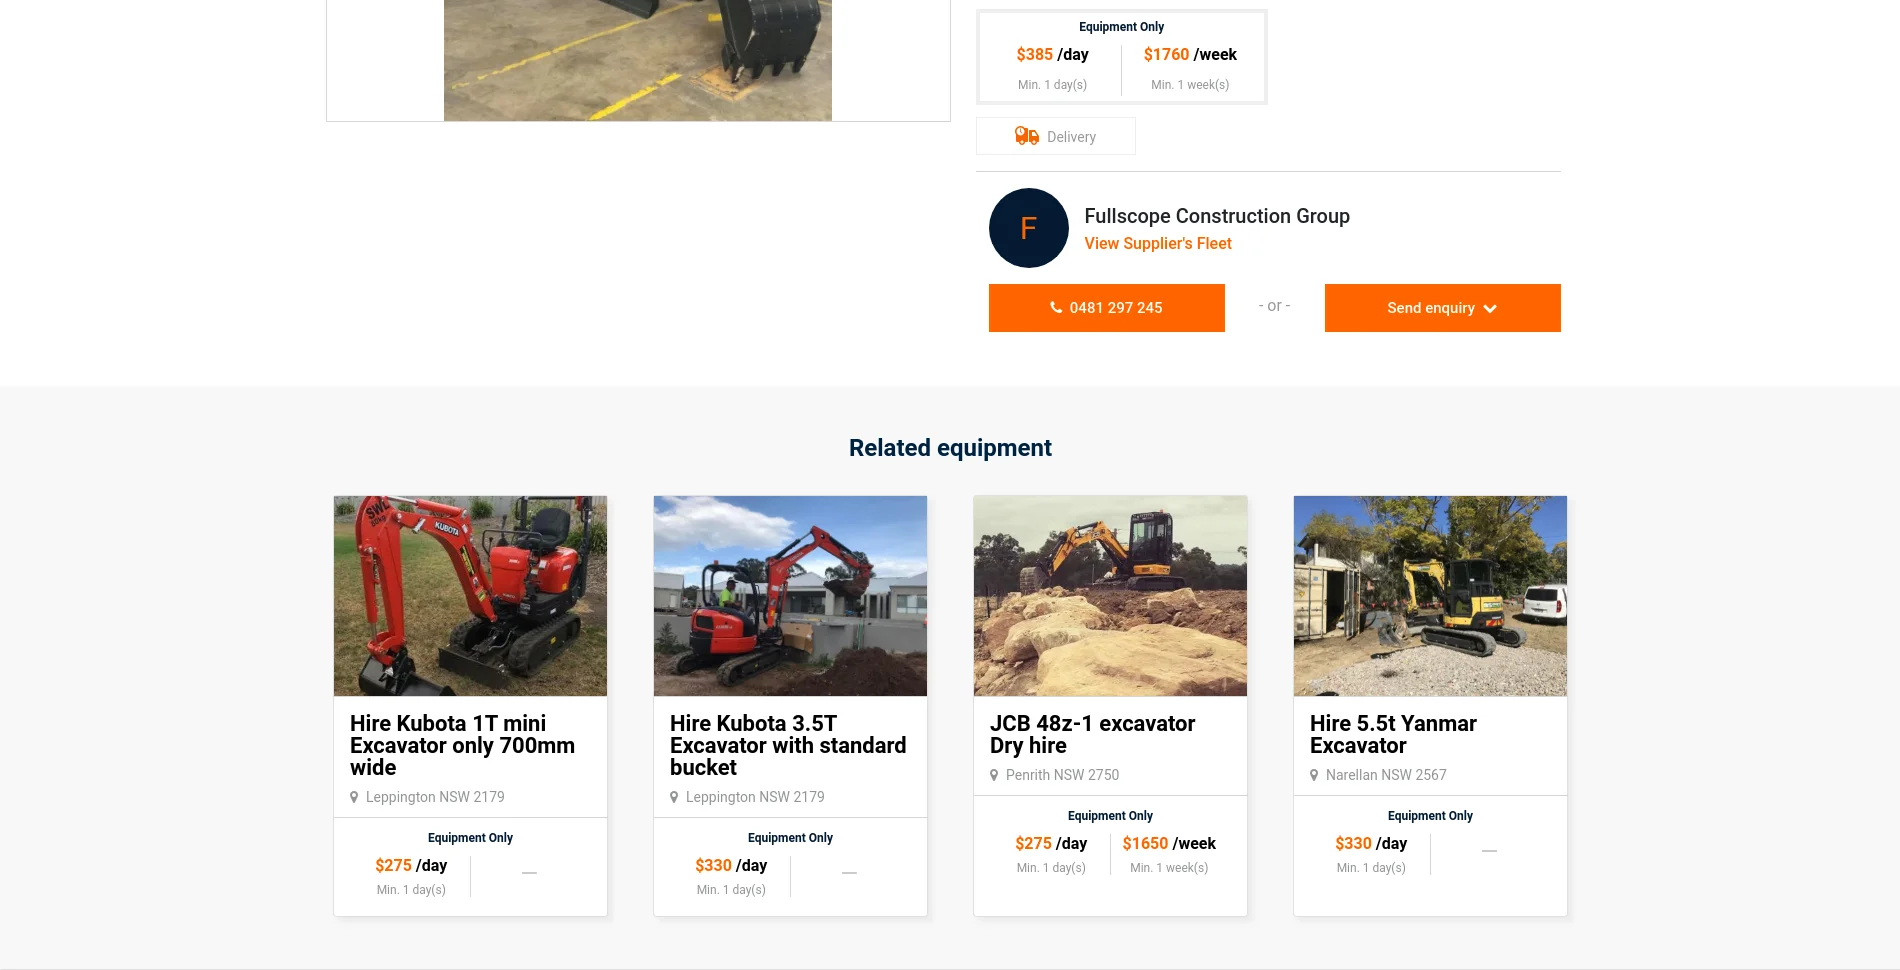Click the phone icon on call button
This screenshot has height=970, width=1900.
(1056, 308)
